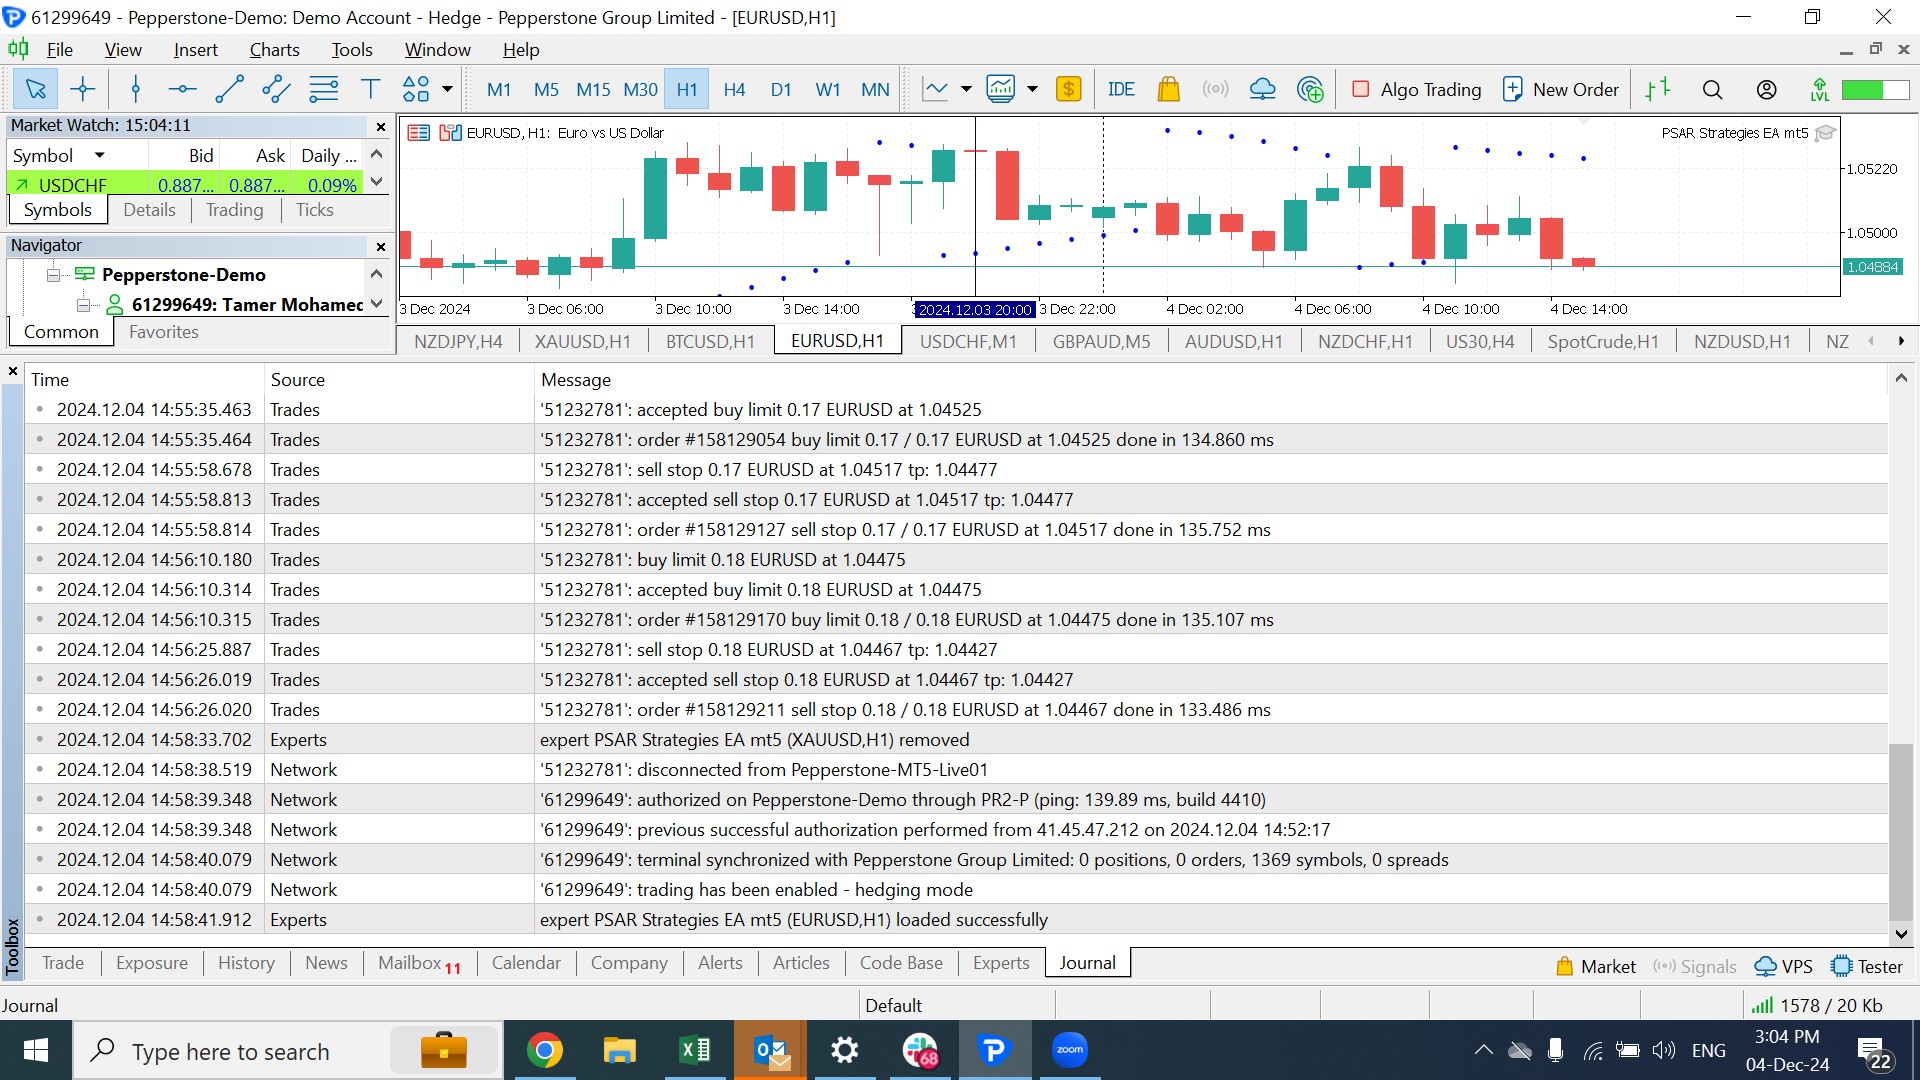Screen dimensions: 1920x1080
Task: Open the Charts menu
Action: (274, 50)
